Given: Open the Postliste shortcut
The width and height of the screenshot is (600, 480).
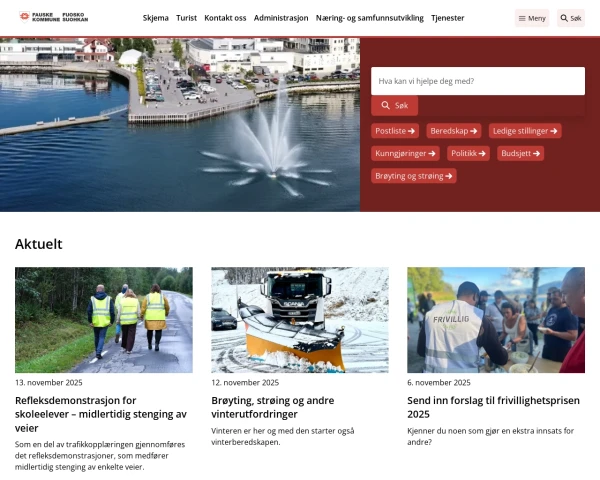Looking at the screenshot, I should click(x=395, y=131).
